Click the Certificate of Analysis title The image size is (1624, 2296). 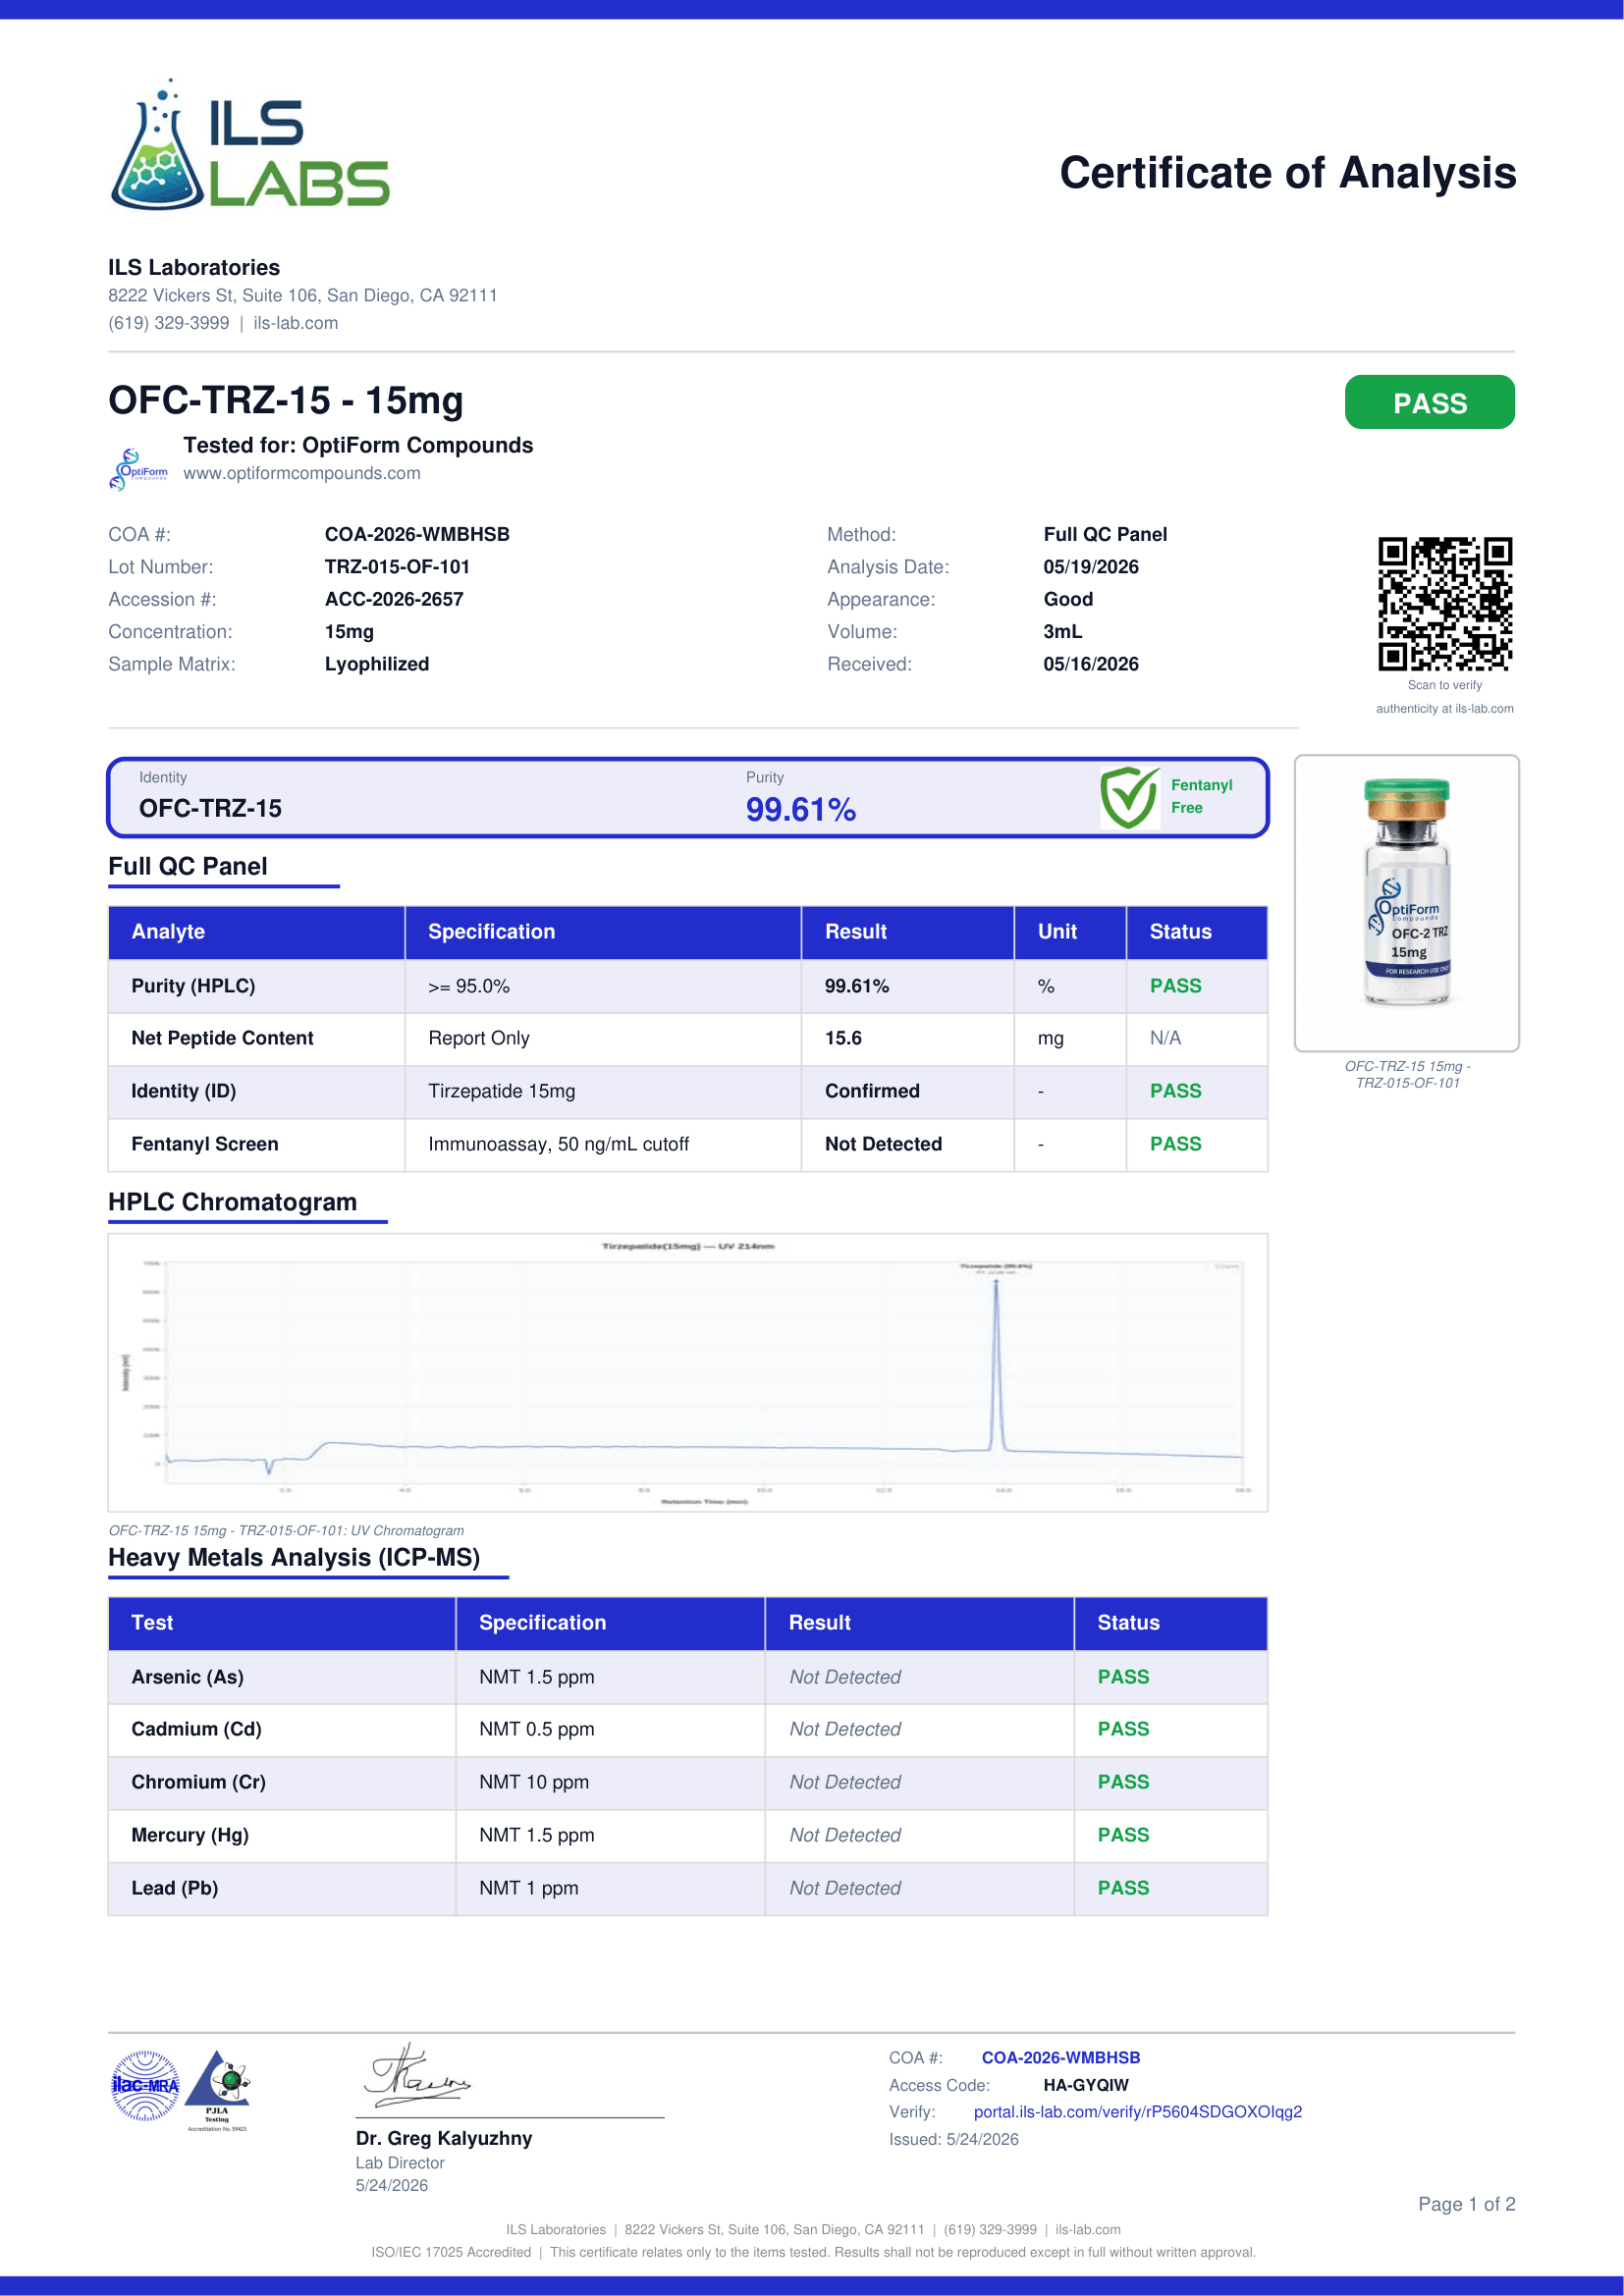(1287, 173)
